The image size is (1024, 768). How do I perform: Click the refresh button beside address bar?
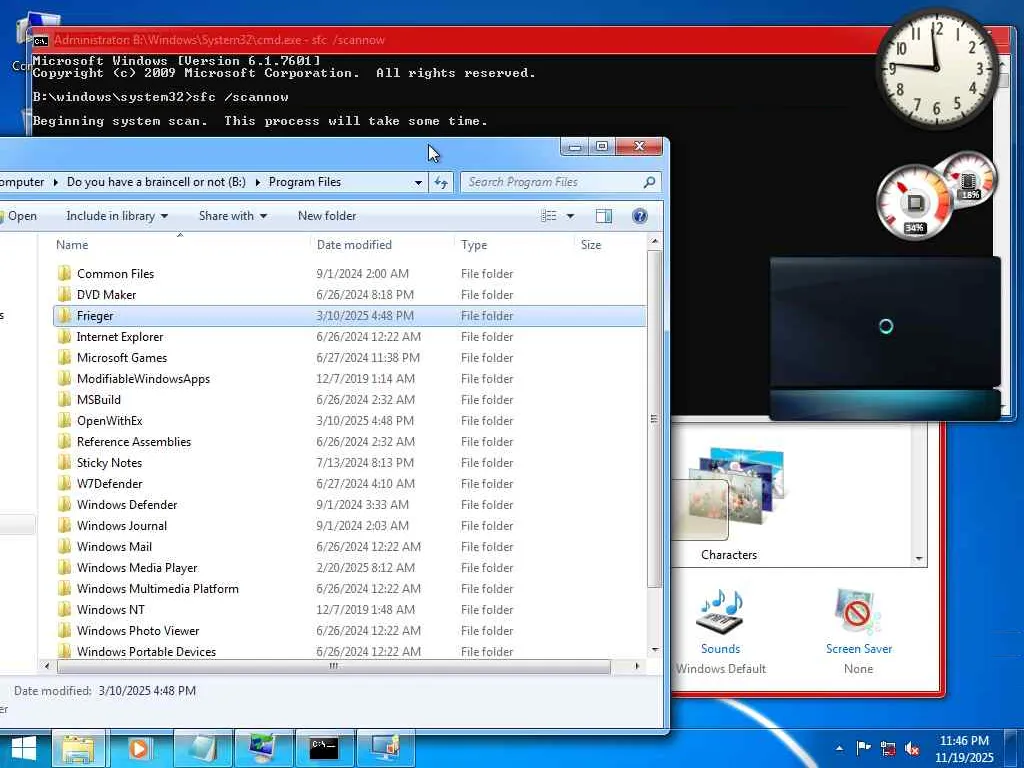441,182
